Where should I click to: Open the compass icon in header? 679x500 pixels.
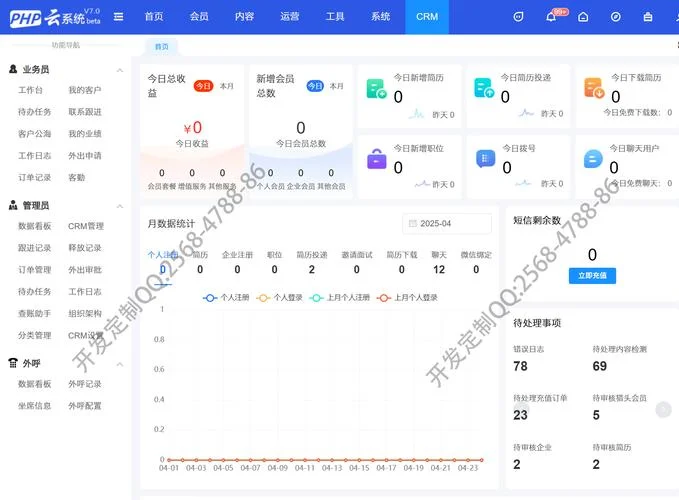click(x=615, y=17)
